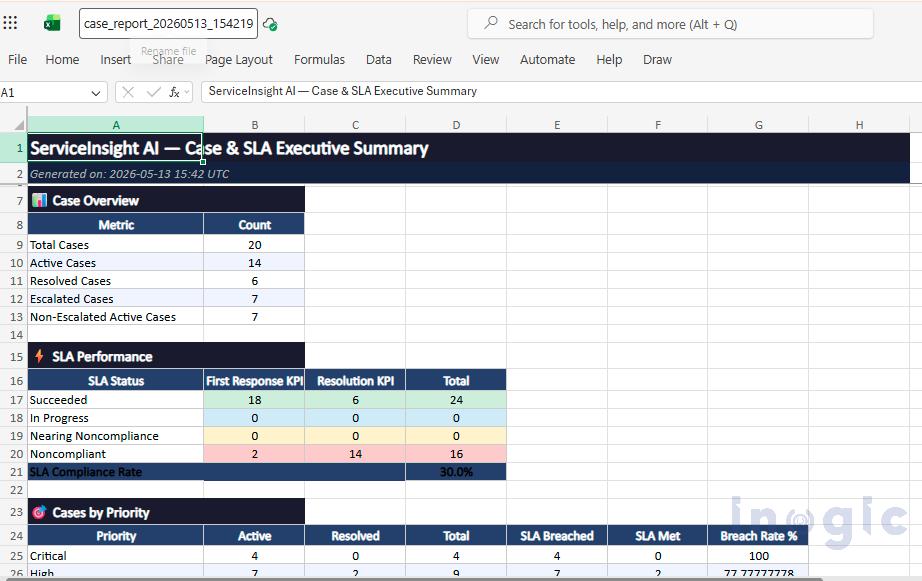
Task: Open the Insert tab
Action: click(115, 59)
